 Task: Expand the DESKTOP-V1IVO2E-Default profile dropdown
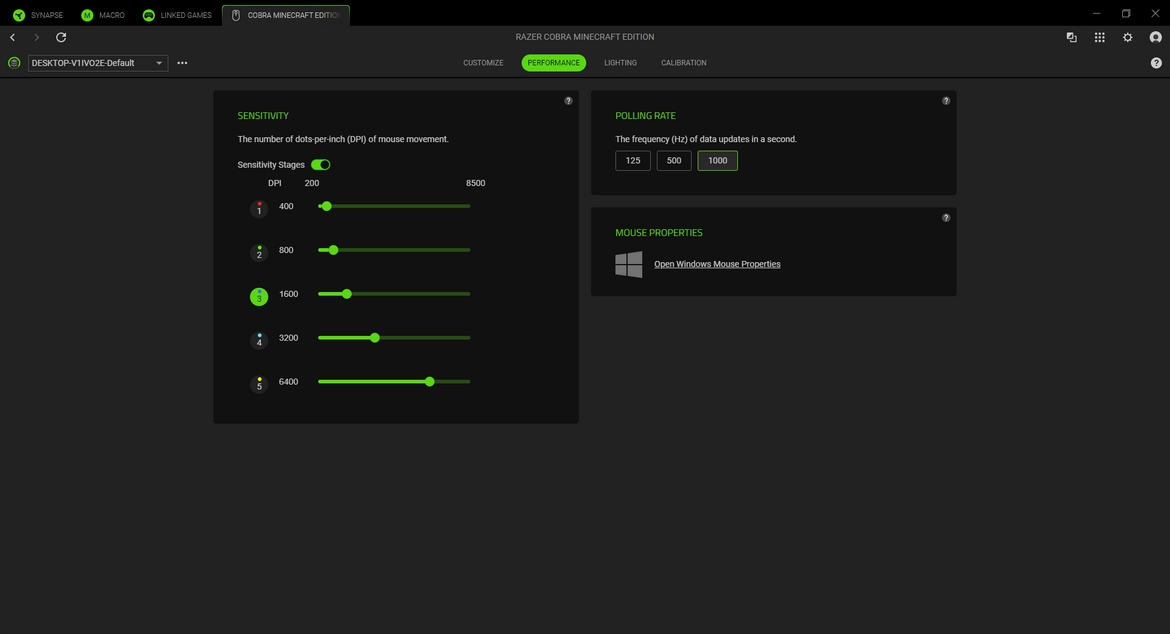(98, 63)
